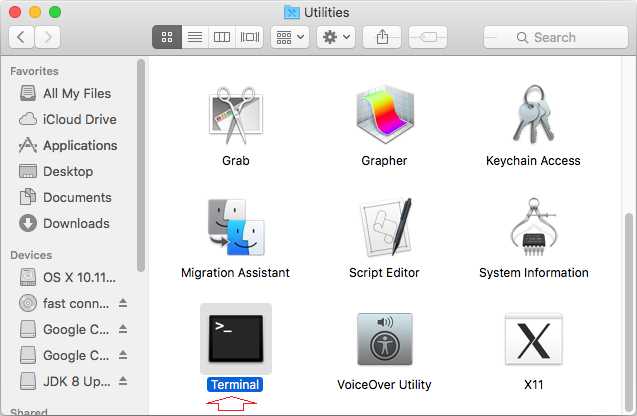The height and width of the screenshot is (416, 637).
Task: Switch to Cover Flow view
Action: pyautogui.click(x=249, y=37)
